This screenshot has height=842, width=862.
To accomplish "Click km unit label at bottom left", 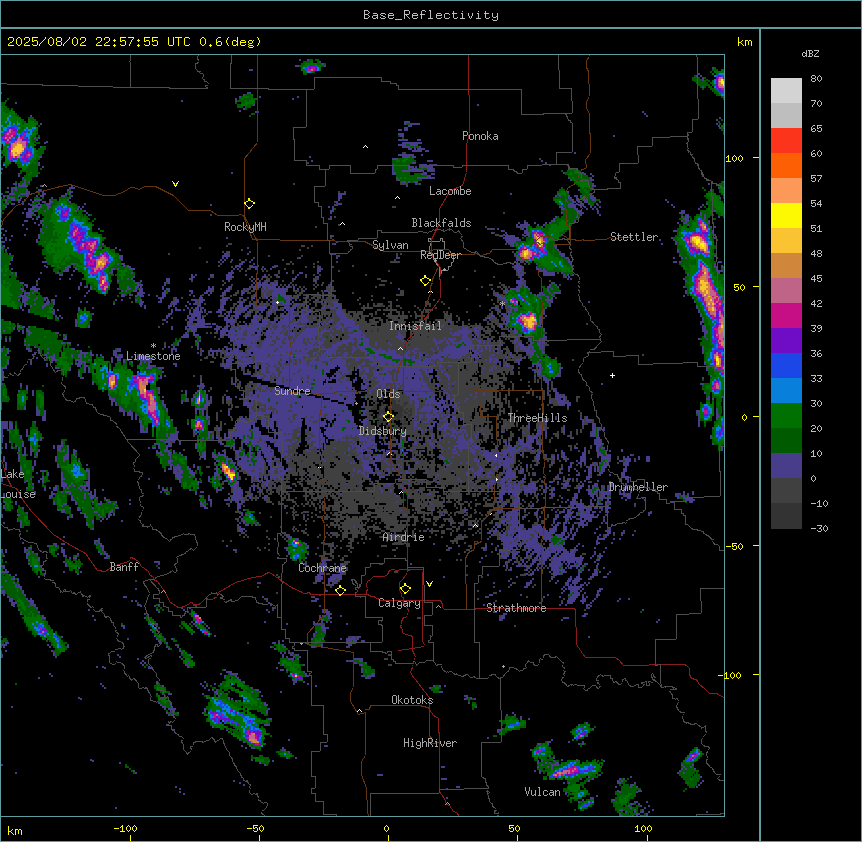I will tap(15, 831).
